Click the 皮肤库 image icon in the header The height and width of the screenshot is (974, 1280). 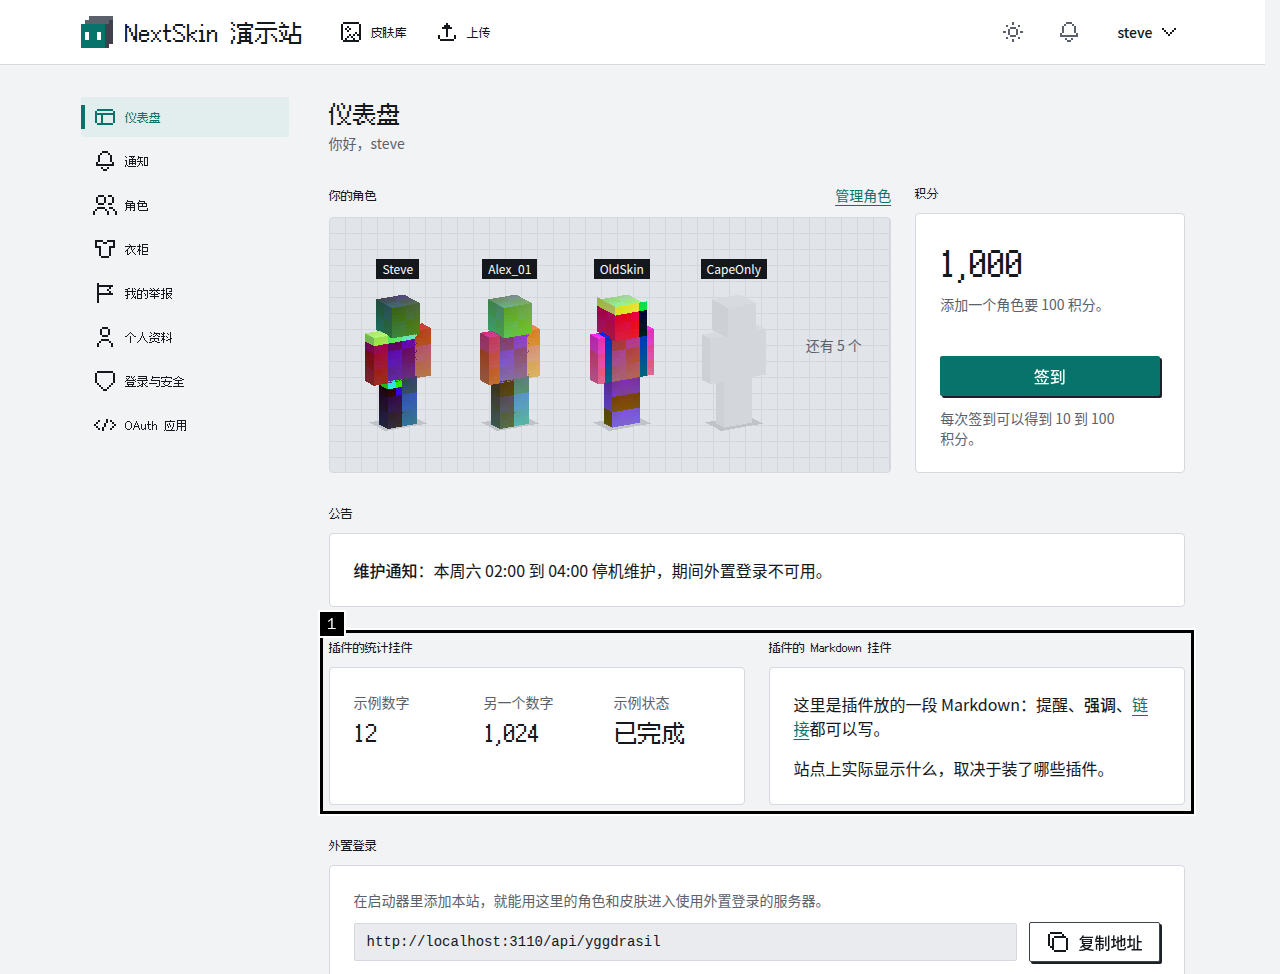pyautogui.click(x=351, y=33)
